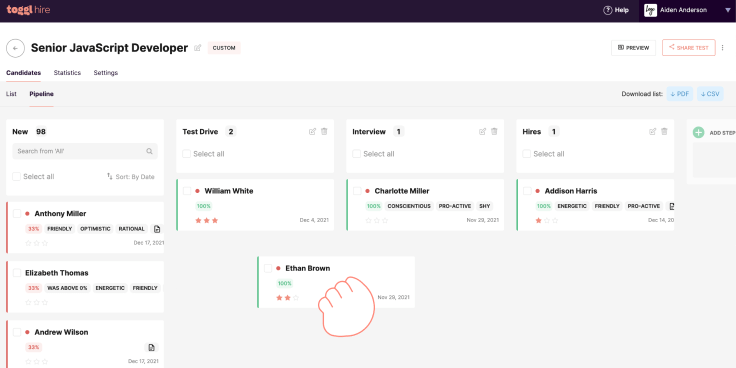The height and width of the screenshot is (368, 736).
Task: Open Charlotte Miller candidate card
Action: coord(425,205)
